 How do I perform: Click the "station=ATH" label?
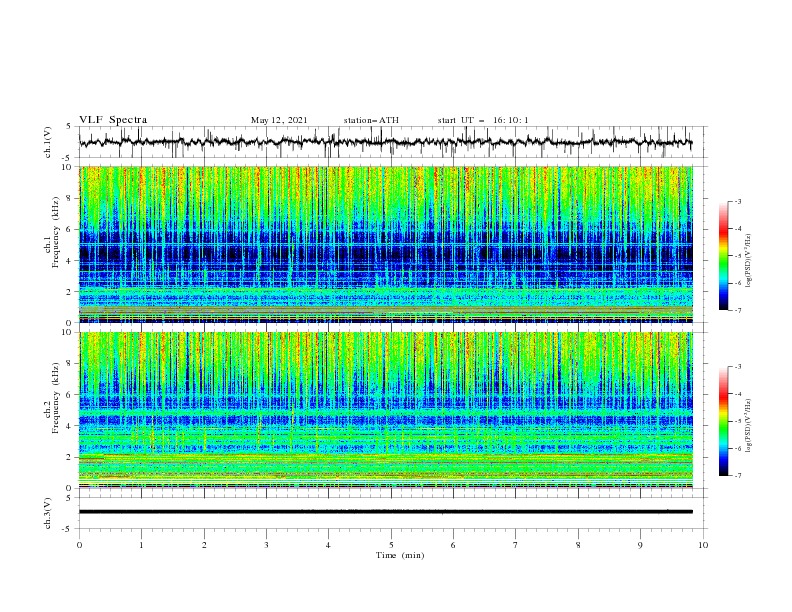371,120
